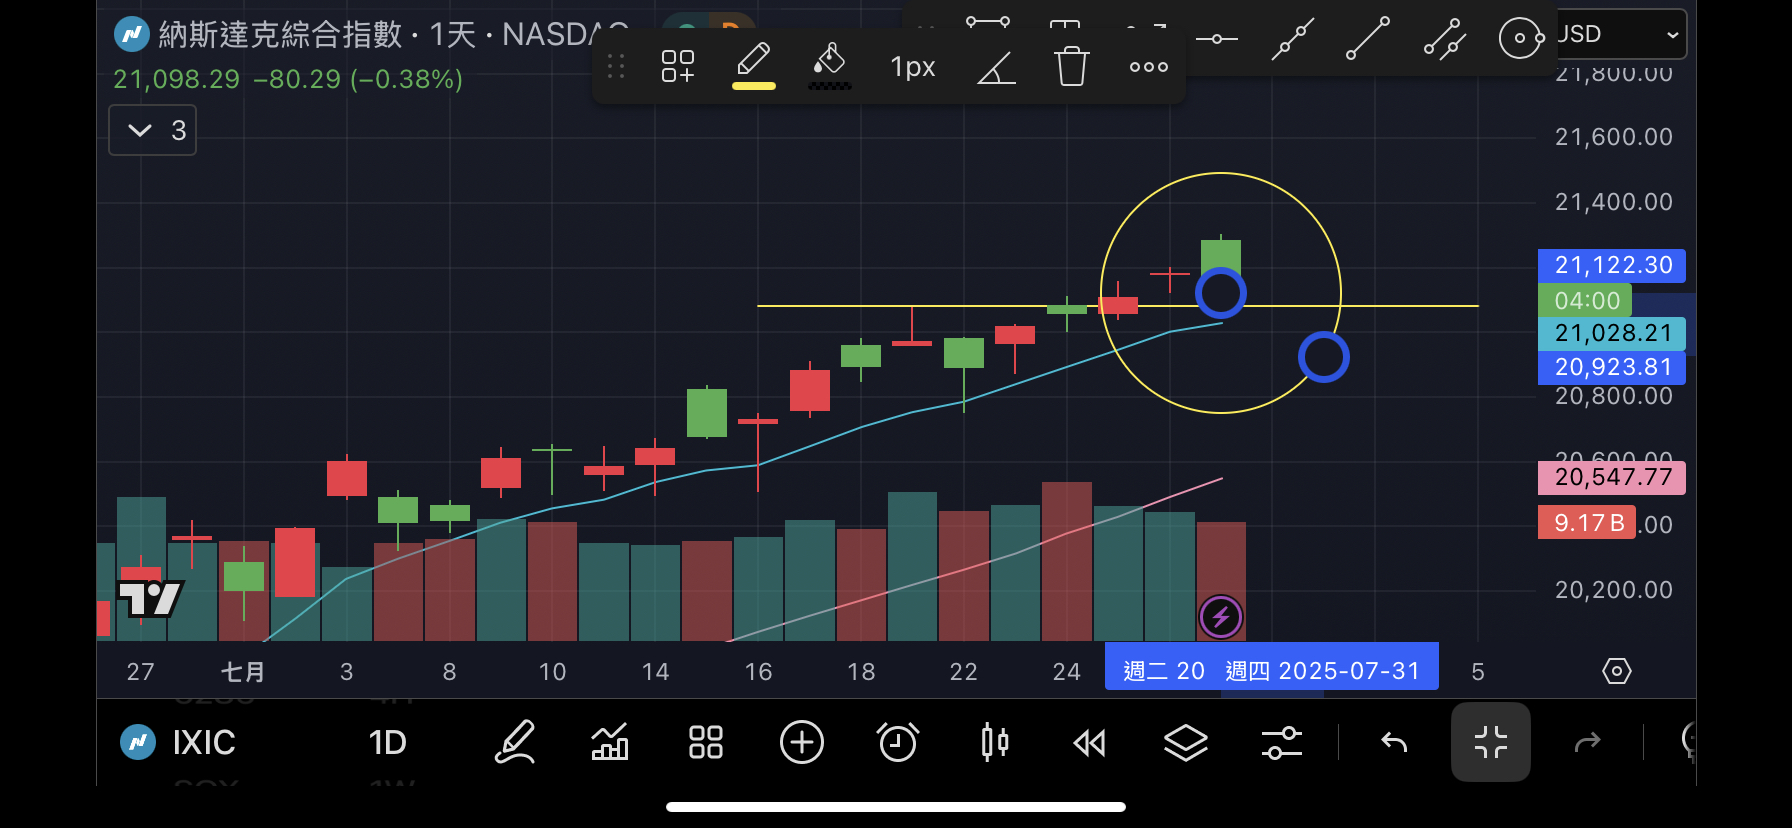Start bar replay with rewind icon
This screenshot has width=1792, height=828.
pos(1089,743)
